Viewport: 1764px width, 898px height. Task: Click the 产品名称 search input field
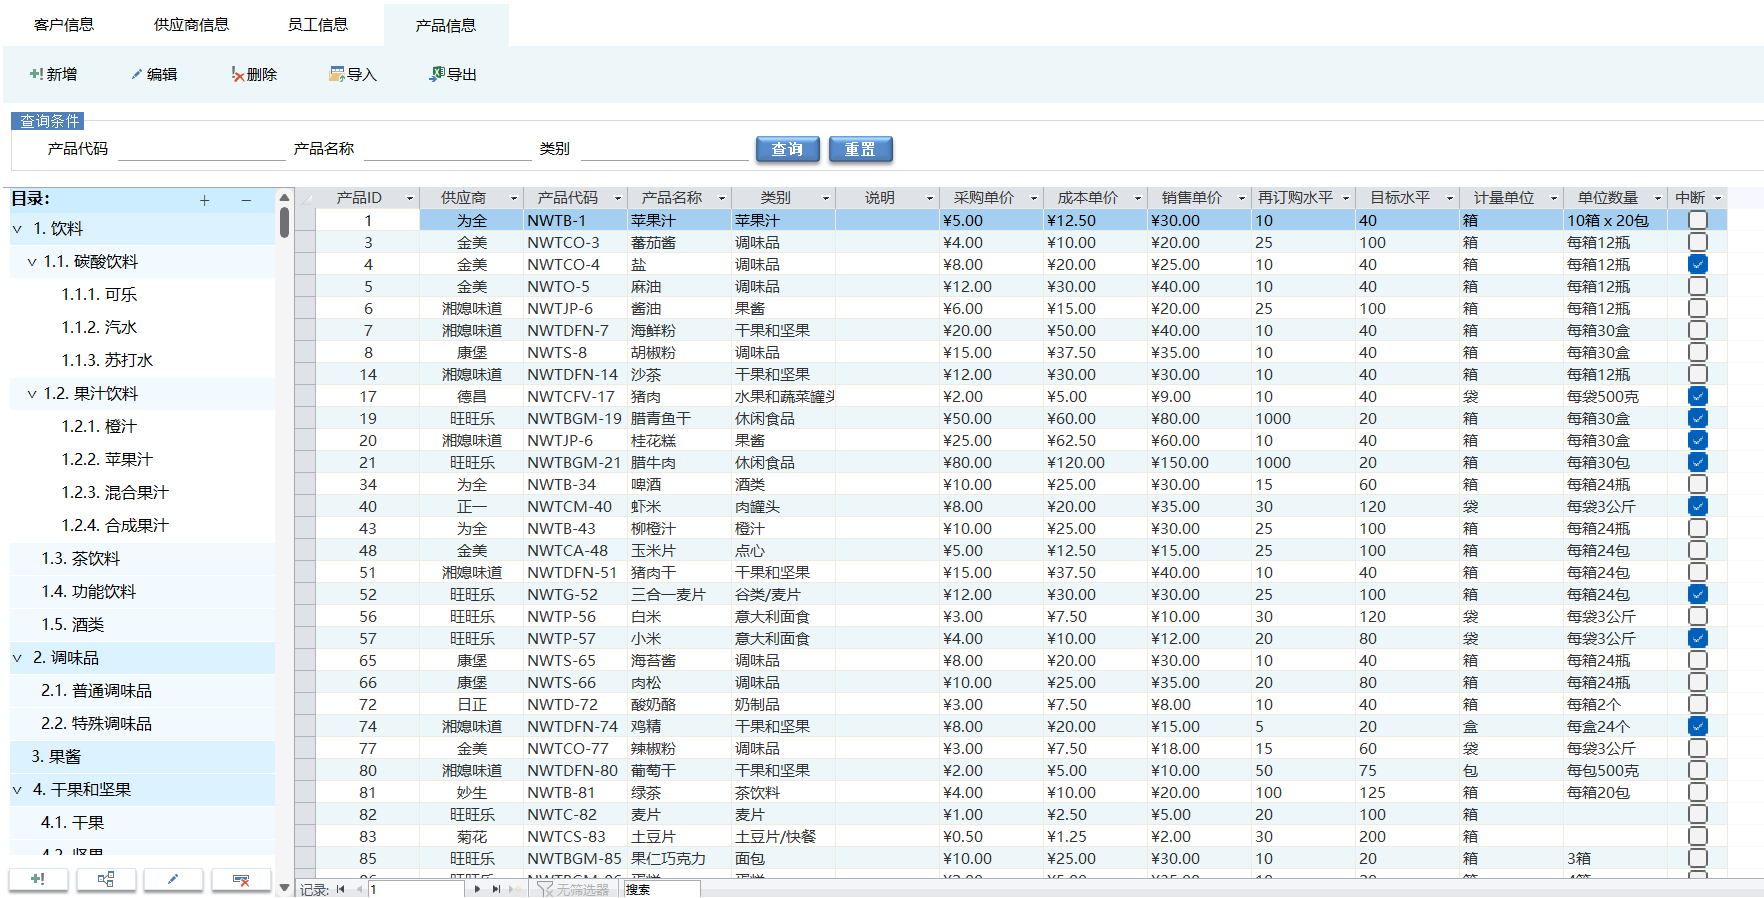click(447, 149)
